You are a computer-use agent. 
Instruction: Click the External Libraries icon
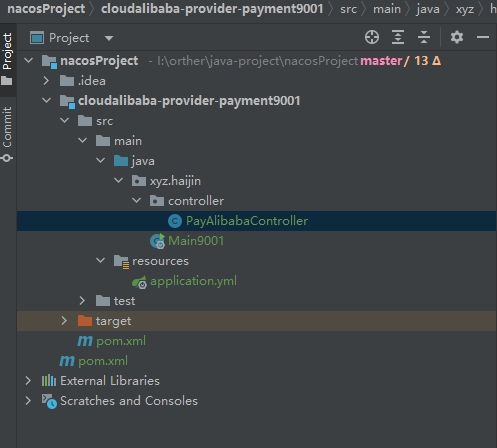49,380
